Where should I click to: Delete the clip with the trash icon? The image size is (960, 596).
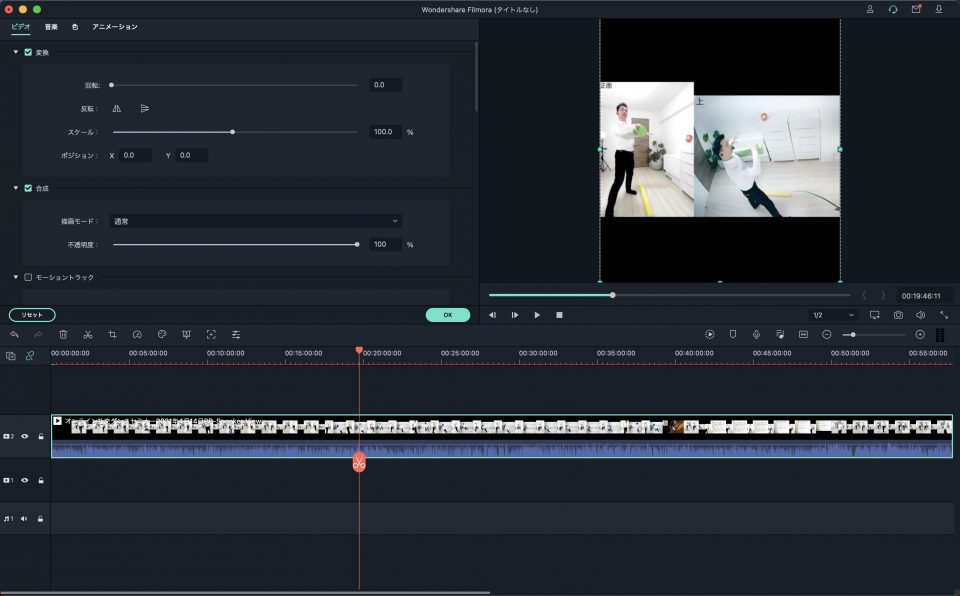click(63, 334)
